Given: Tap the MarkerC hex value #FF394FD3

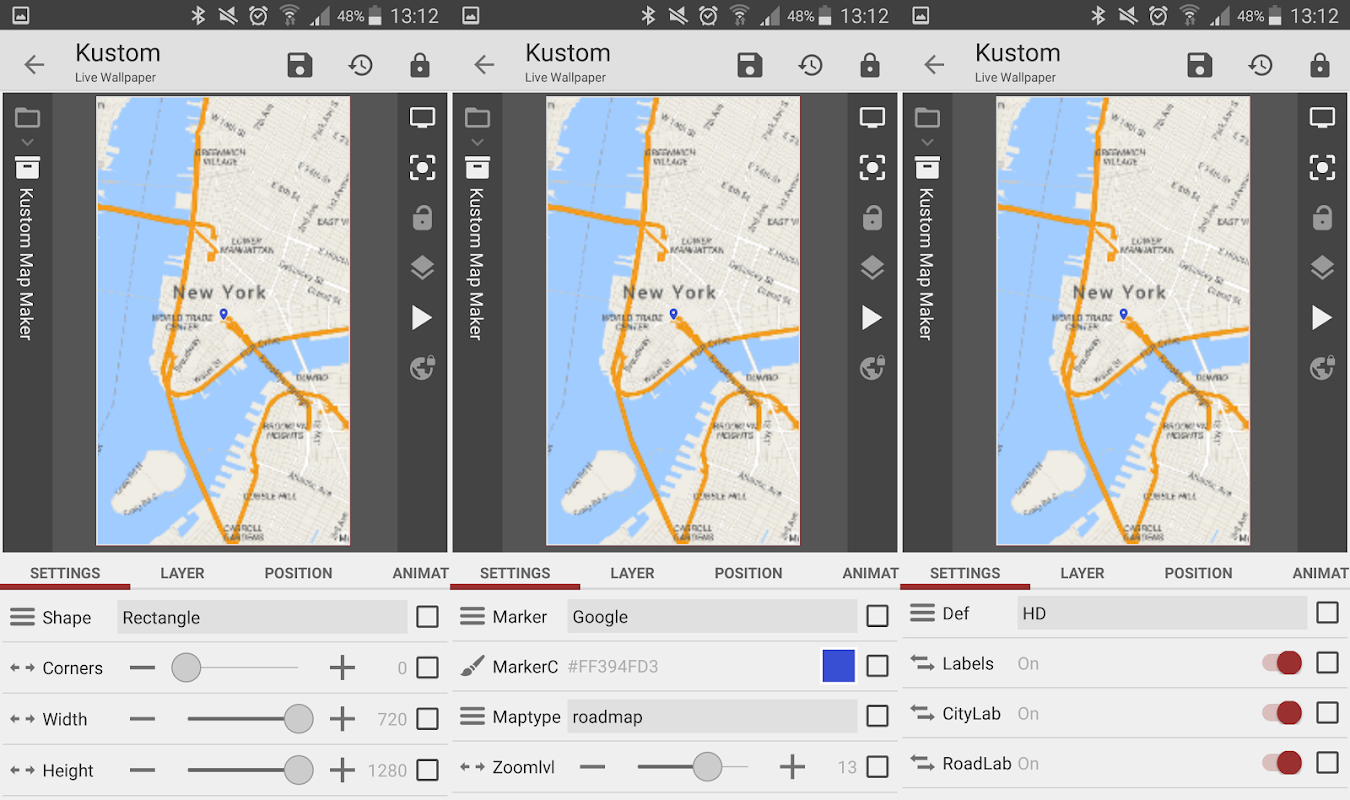Looking at the screenshot, I should pyautogui.click(x=613, y=666).
